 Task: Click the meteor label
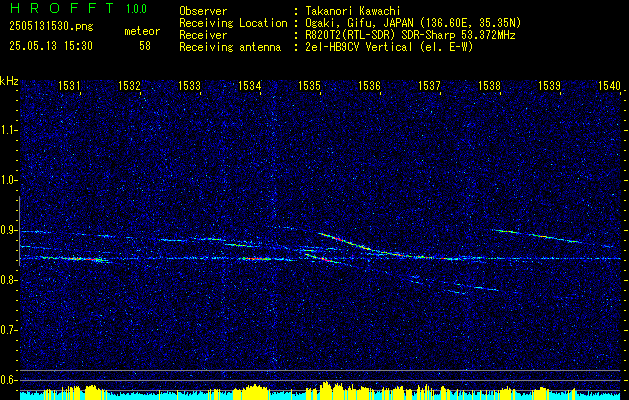click(x=142, y=31)
